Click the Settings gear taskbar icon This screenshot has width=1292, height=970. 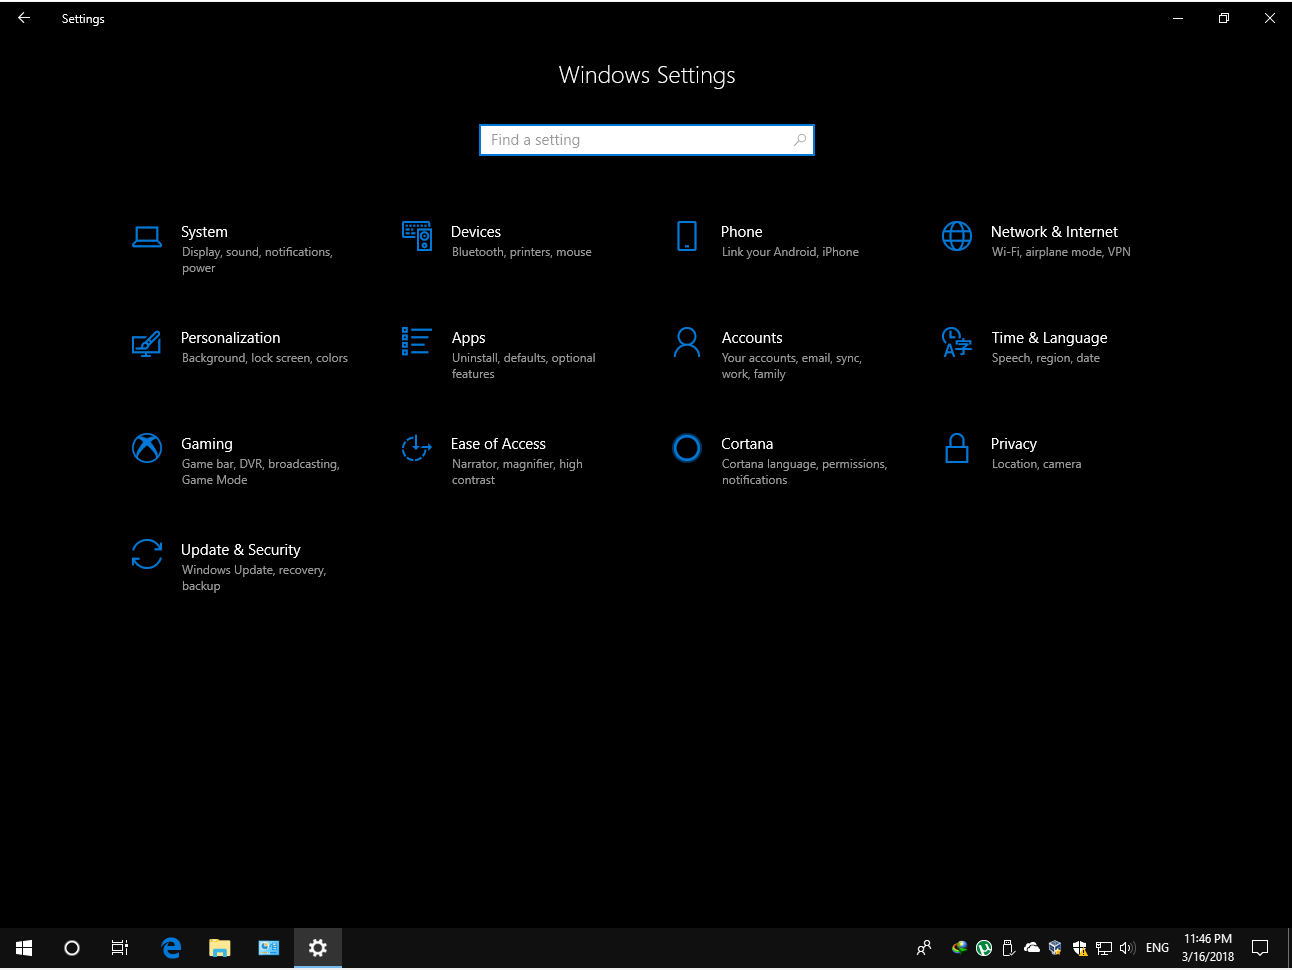tap(318, 948)
